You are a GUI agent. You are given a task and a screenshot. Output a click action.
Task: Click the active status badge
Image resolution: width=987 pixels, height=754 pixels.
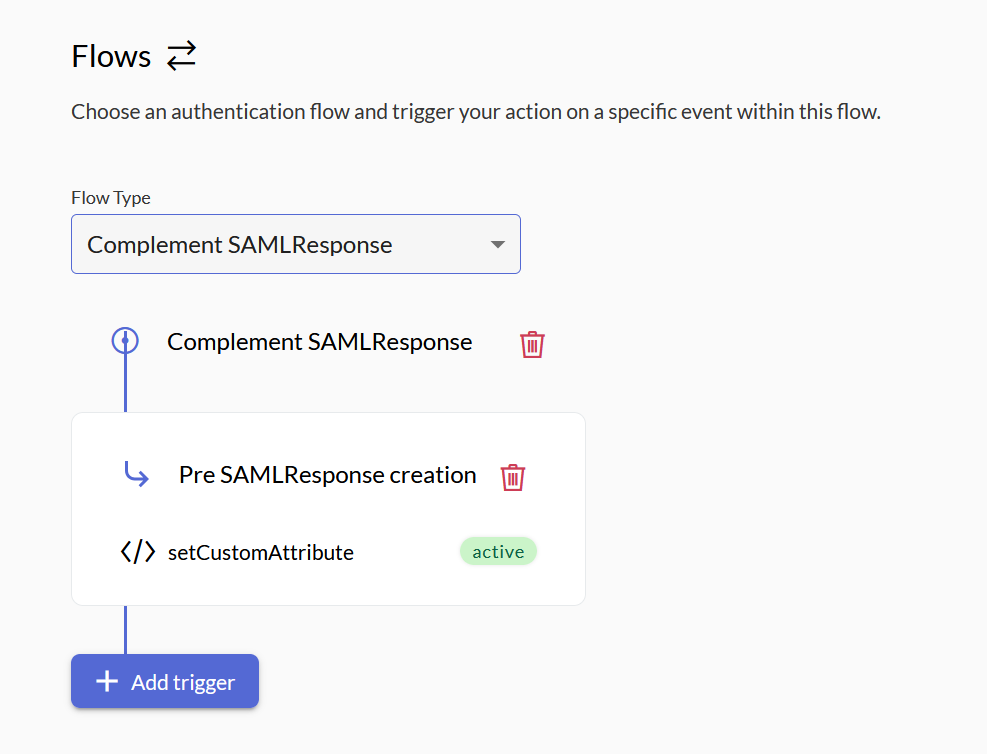[498, 552]
